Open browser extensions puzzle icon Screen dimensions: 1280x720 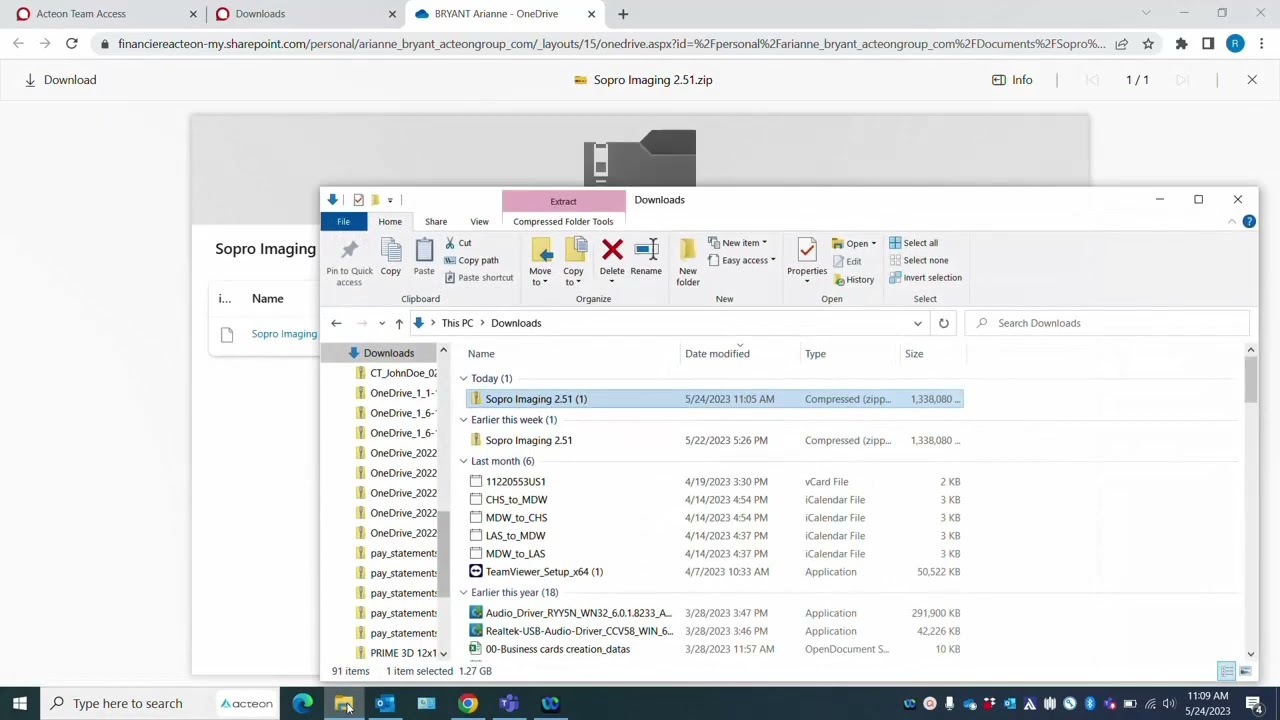(x=1181, y=44)
